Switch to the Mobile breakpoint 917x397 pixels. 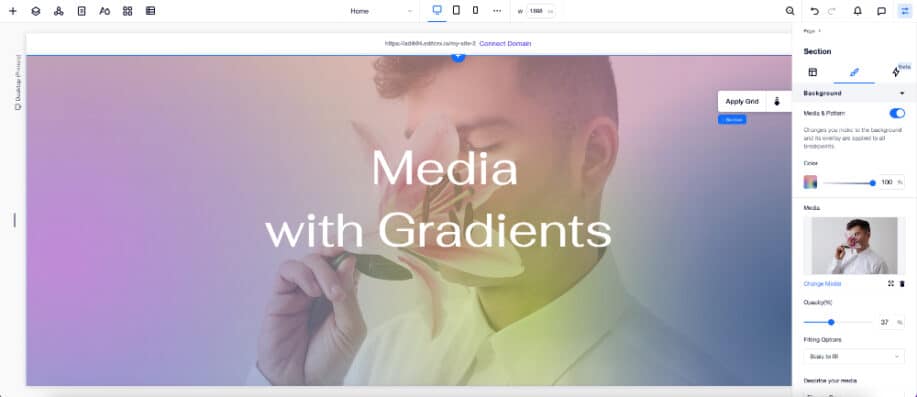pyautogui.click(x=475, y=10)
